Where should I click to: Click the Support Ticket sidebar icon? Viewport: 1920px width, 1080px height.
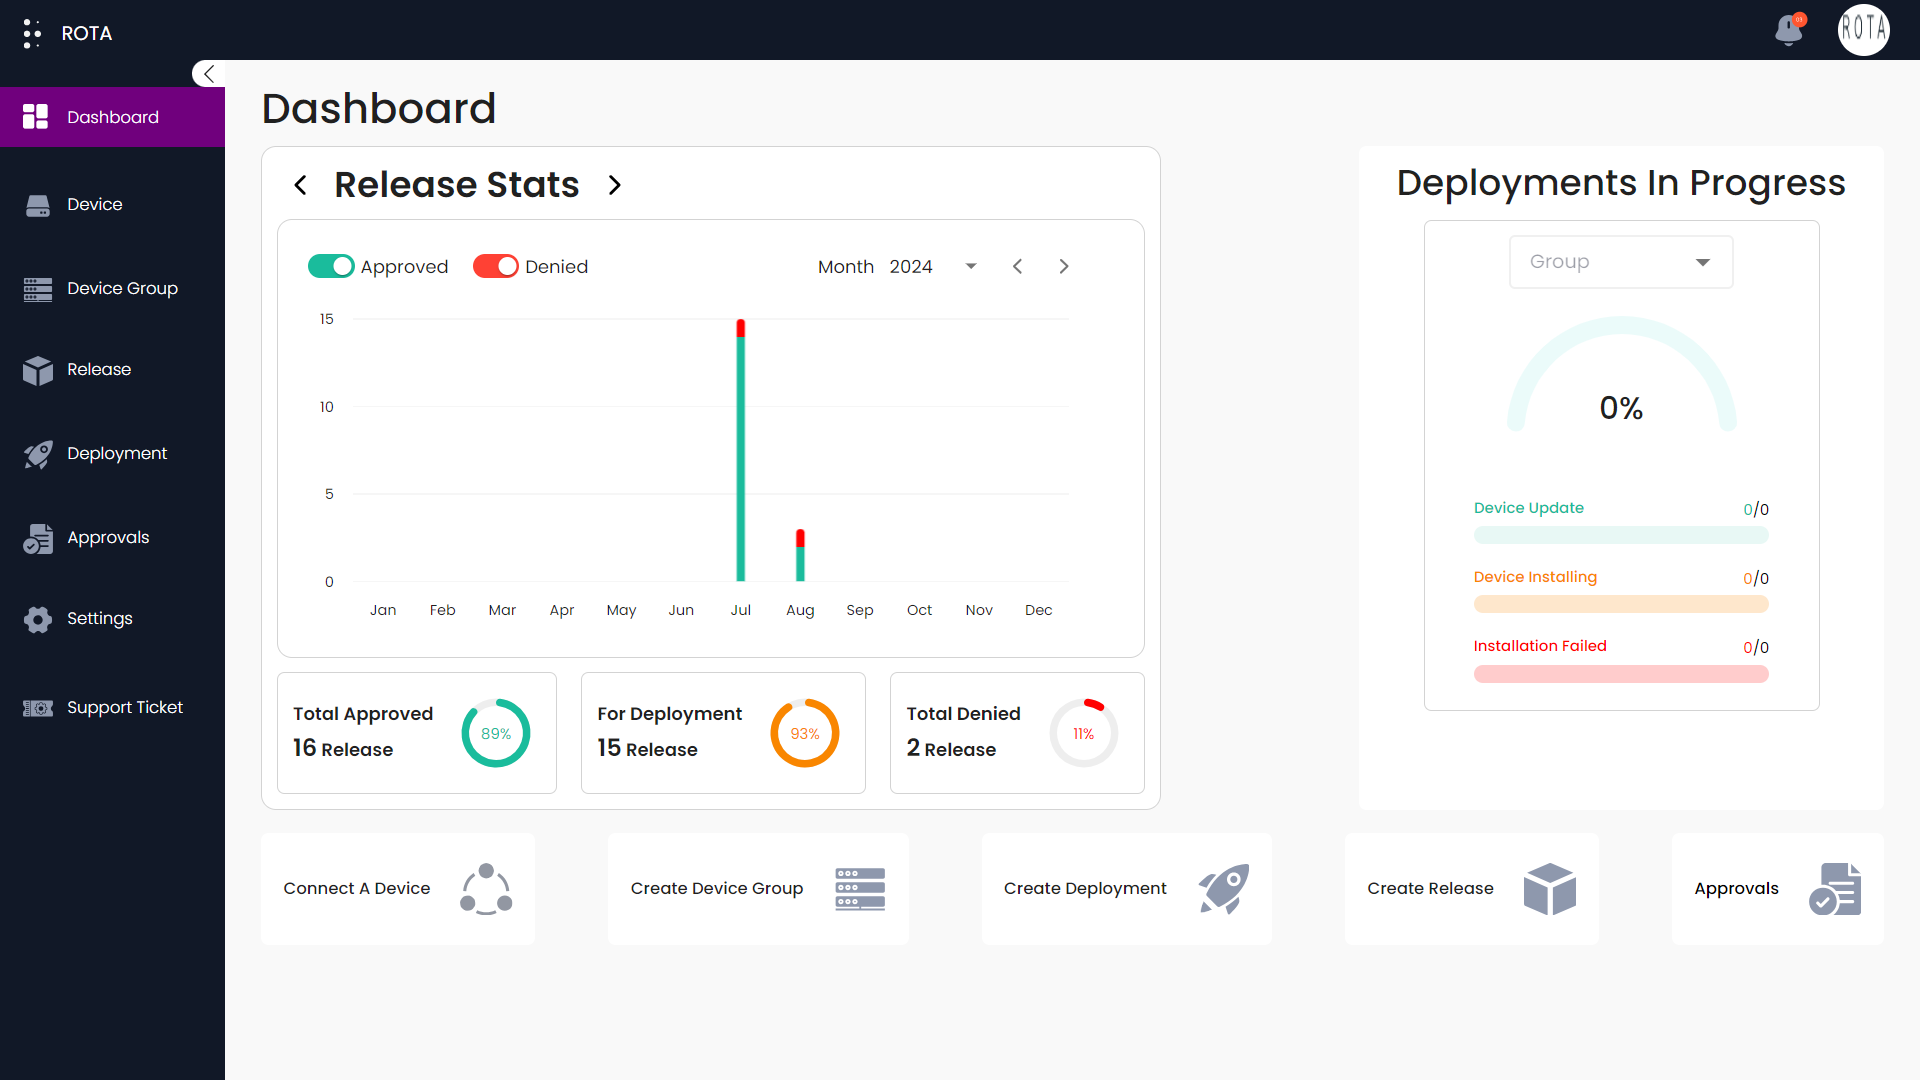coord(40,707)
